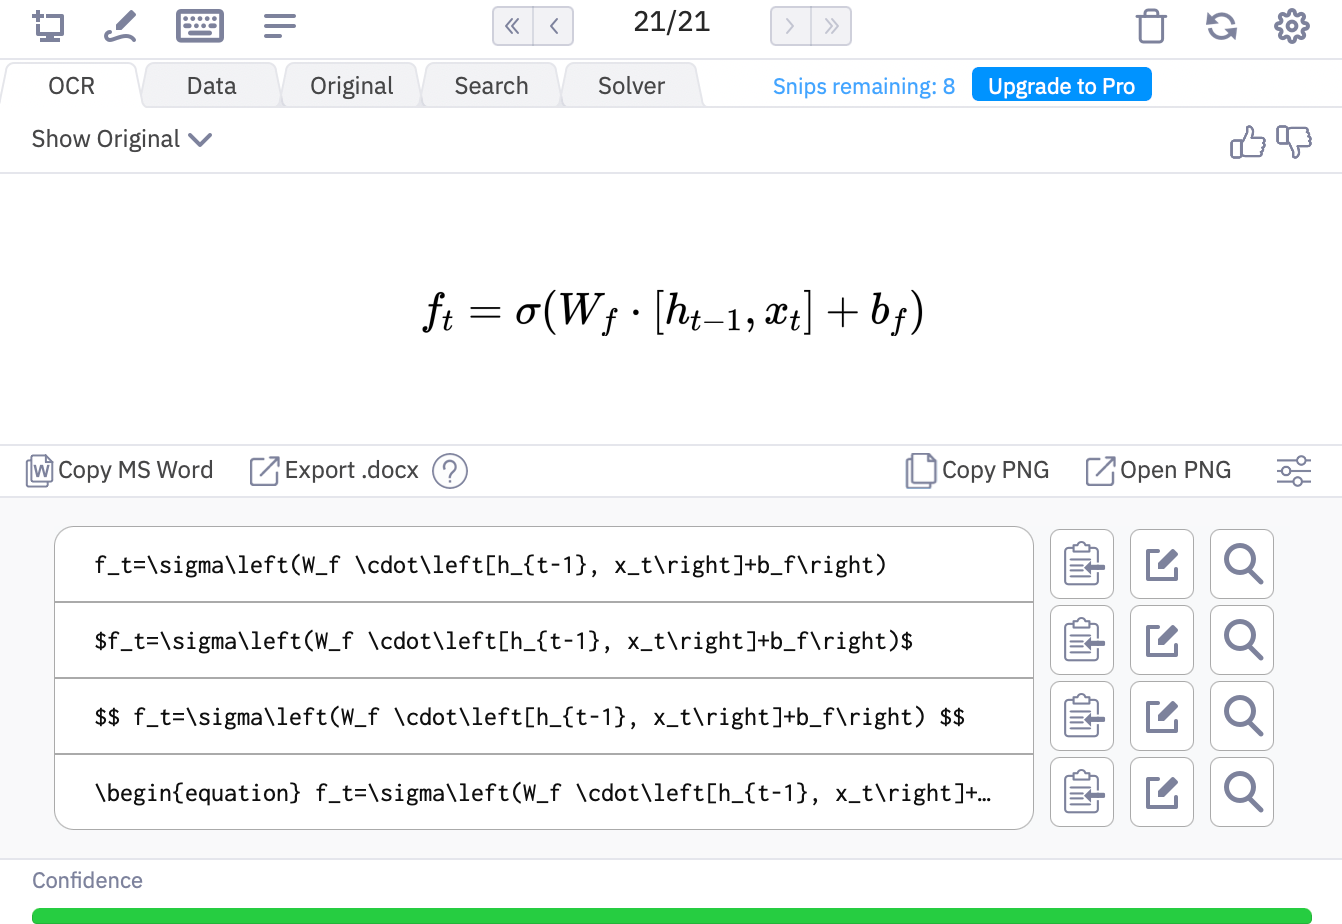Go to next snip arrow

790,26
